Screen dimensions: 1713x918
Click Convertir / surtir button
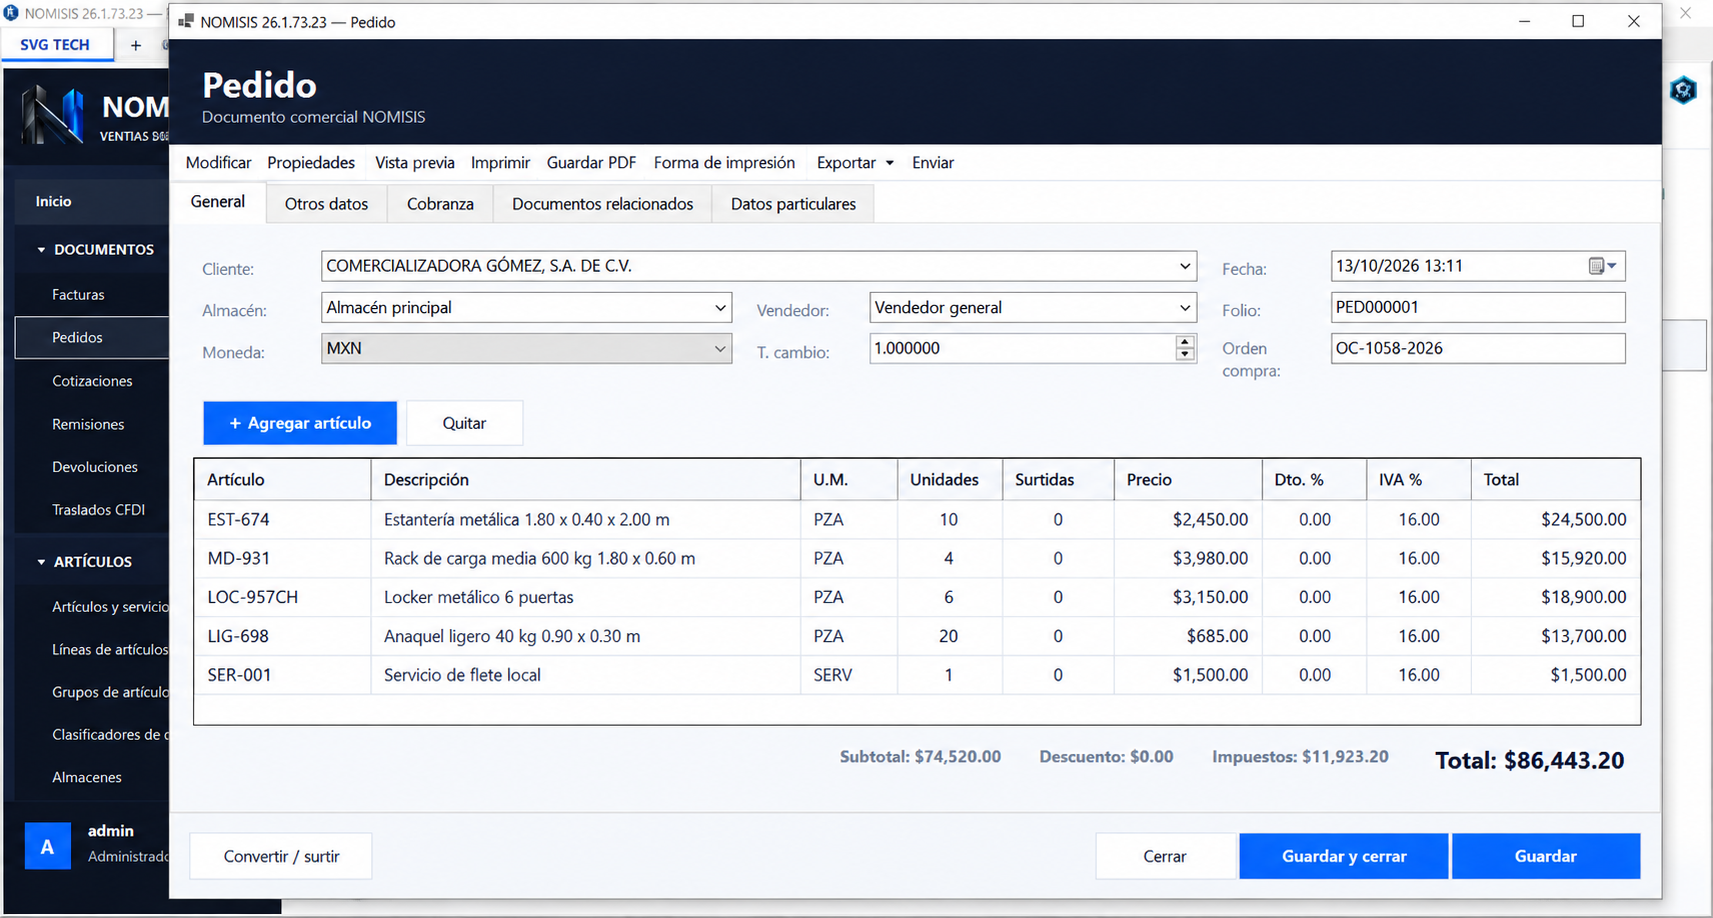click(x=281, y=856)
